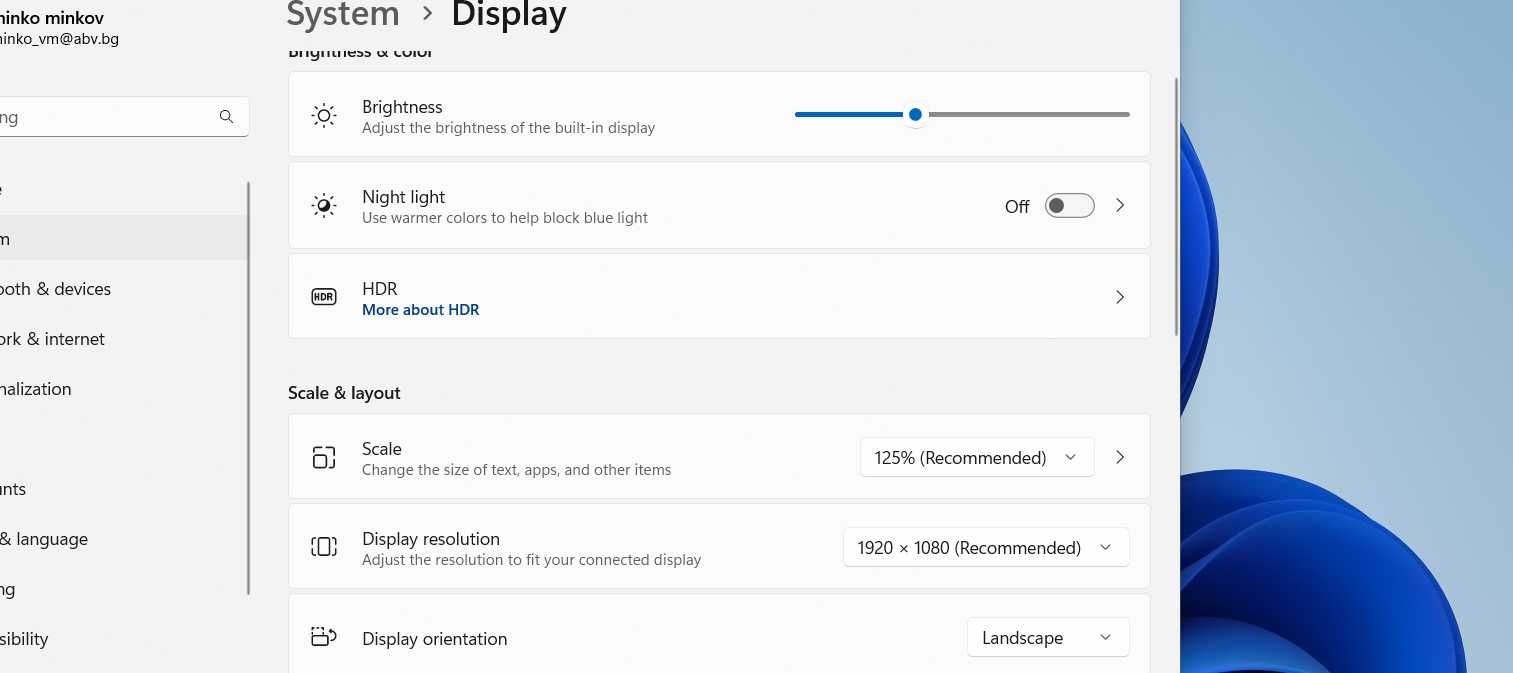This screenshot has height=673, width=1513.
Task: Select Bluetooth & devices in sidebar
Action: (x=55, y=289)
